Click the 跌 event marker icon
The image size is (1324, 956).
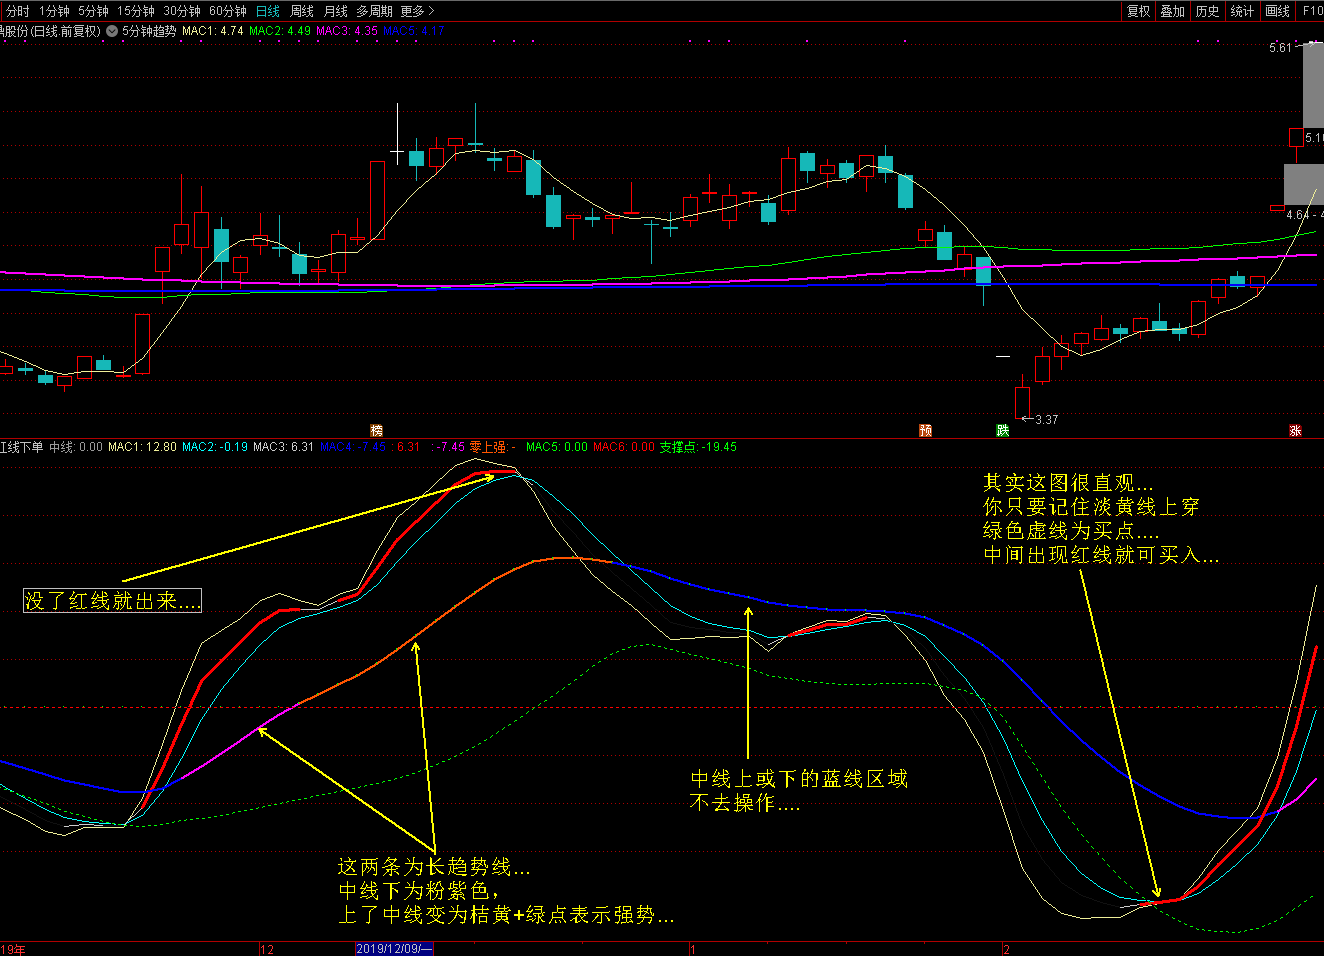point(1002,430)
